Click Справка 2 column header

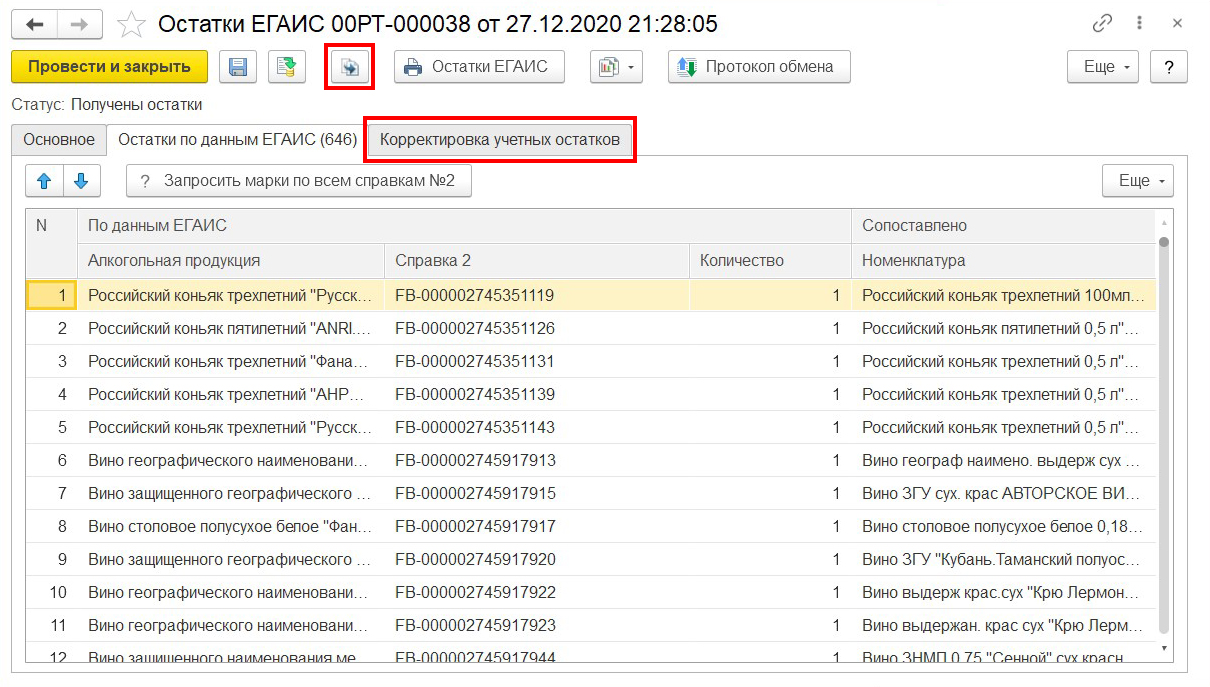[x=537, y=260]
